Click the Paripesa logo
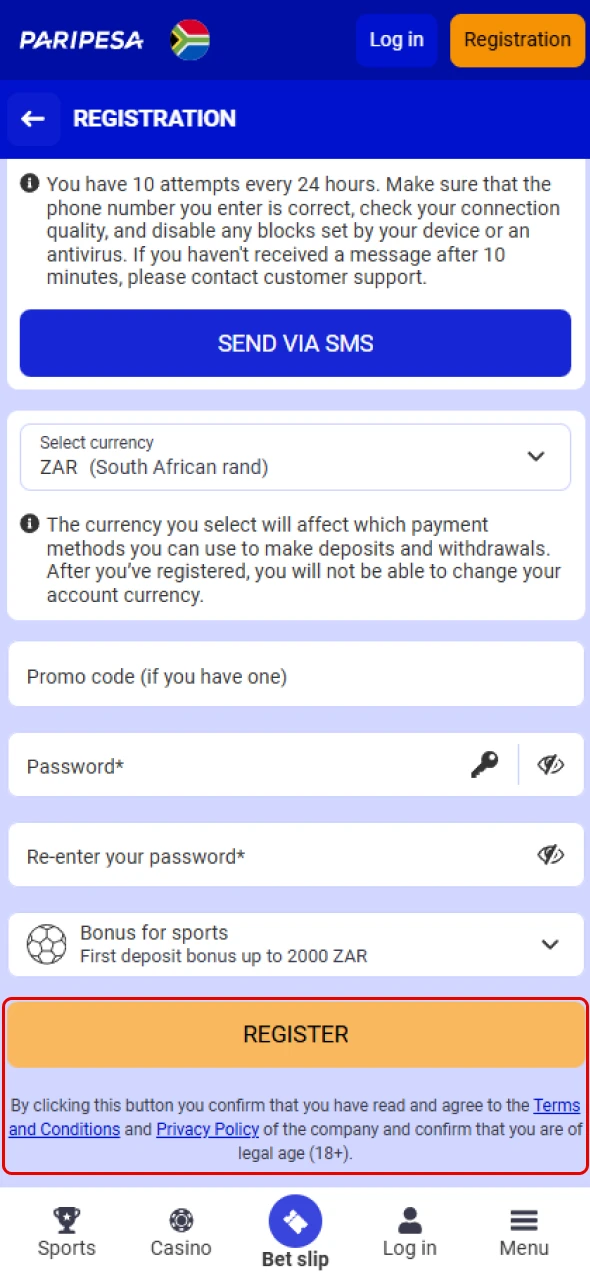The image size is (590, 1280). (x=80, y=40)
